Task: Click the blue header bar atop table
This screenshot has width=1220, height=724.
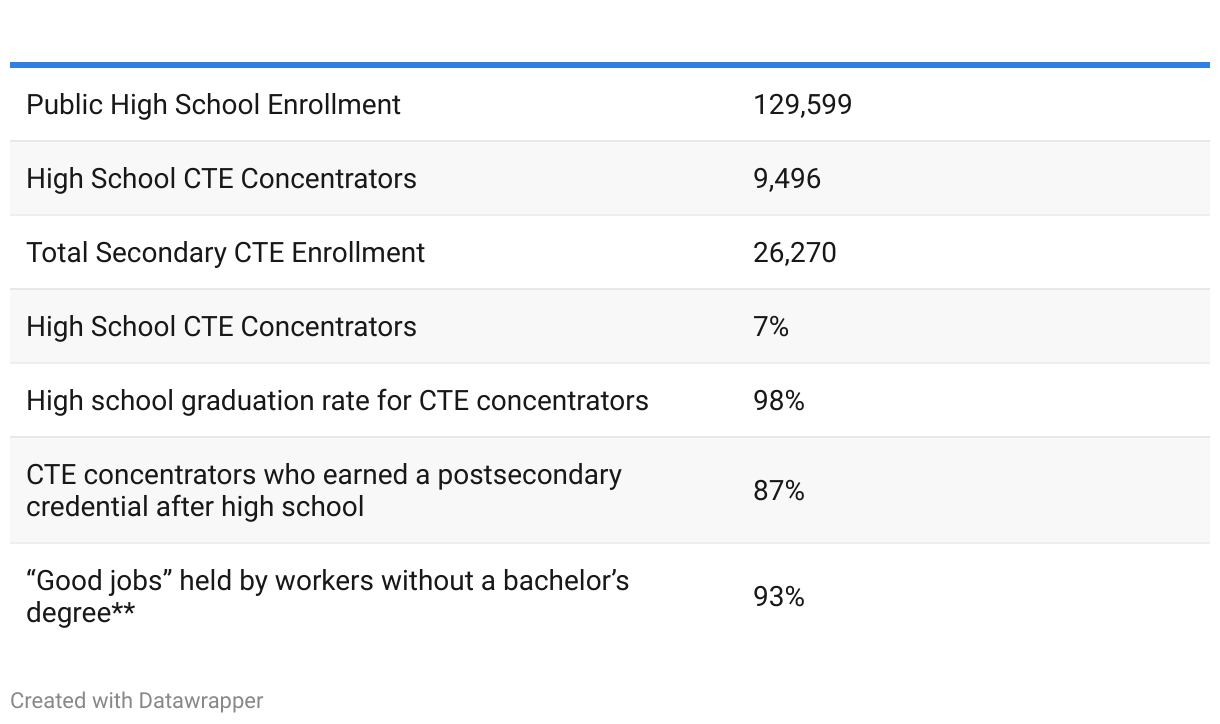Action: [x=610, y=65]
